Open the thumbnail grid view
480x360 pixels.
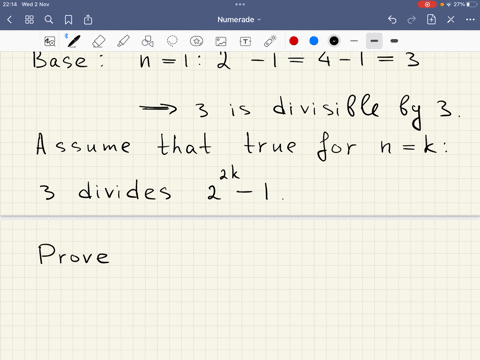29,20
